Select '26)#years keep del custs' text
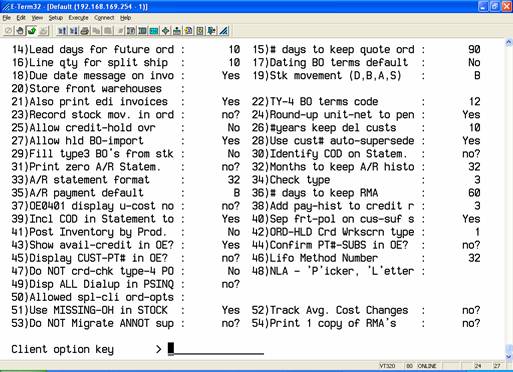The width and height of the screenshot is (513, 372). (x=324, y=127)
